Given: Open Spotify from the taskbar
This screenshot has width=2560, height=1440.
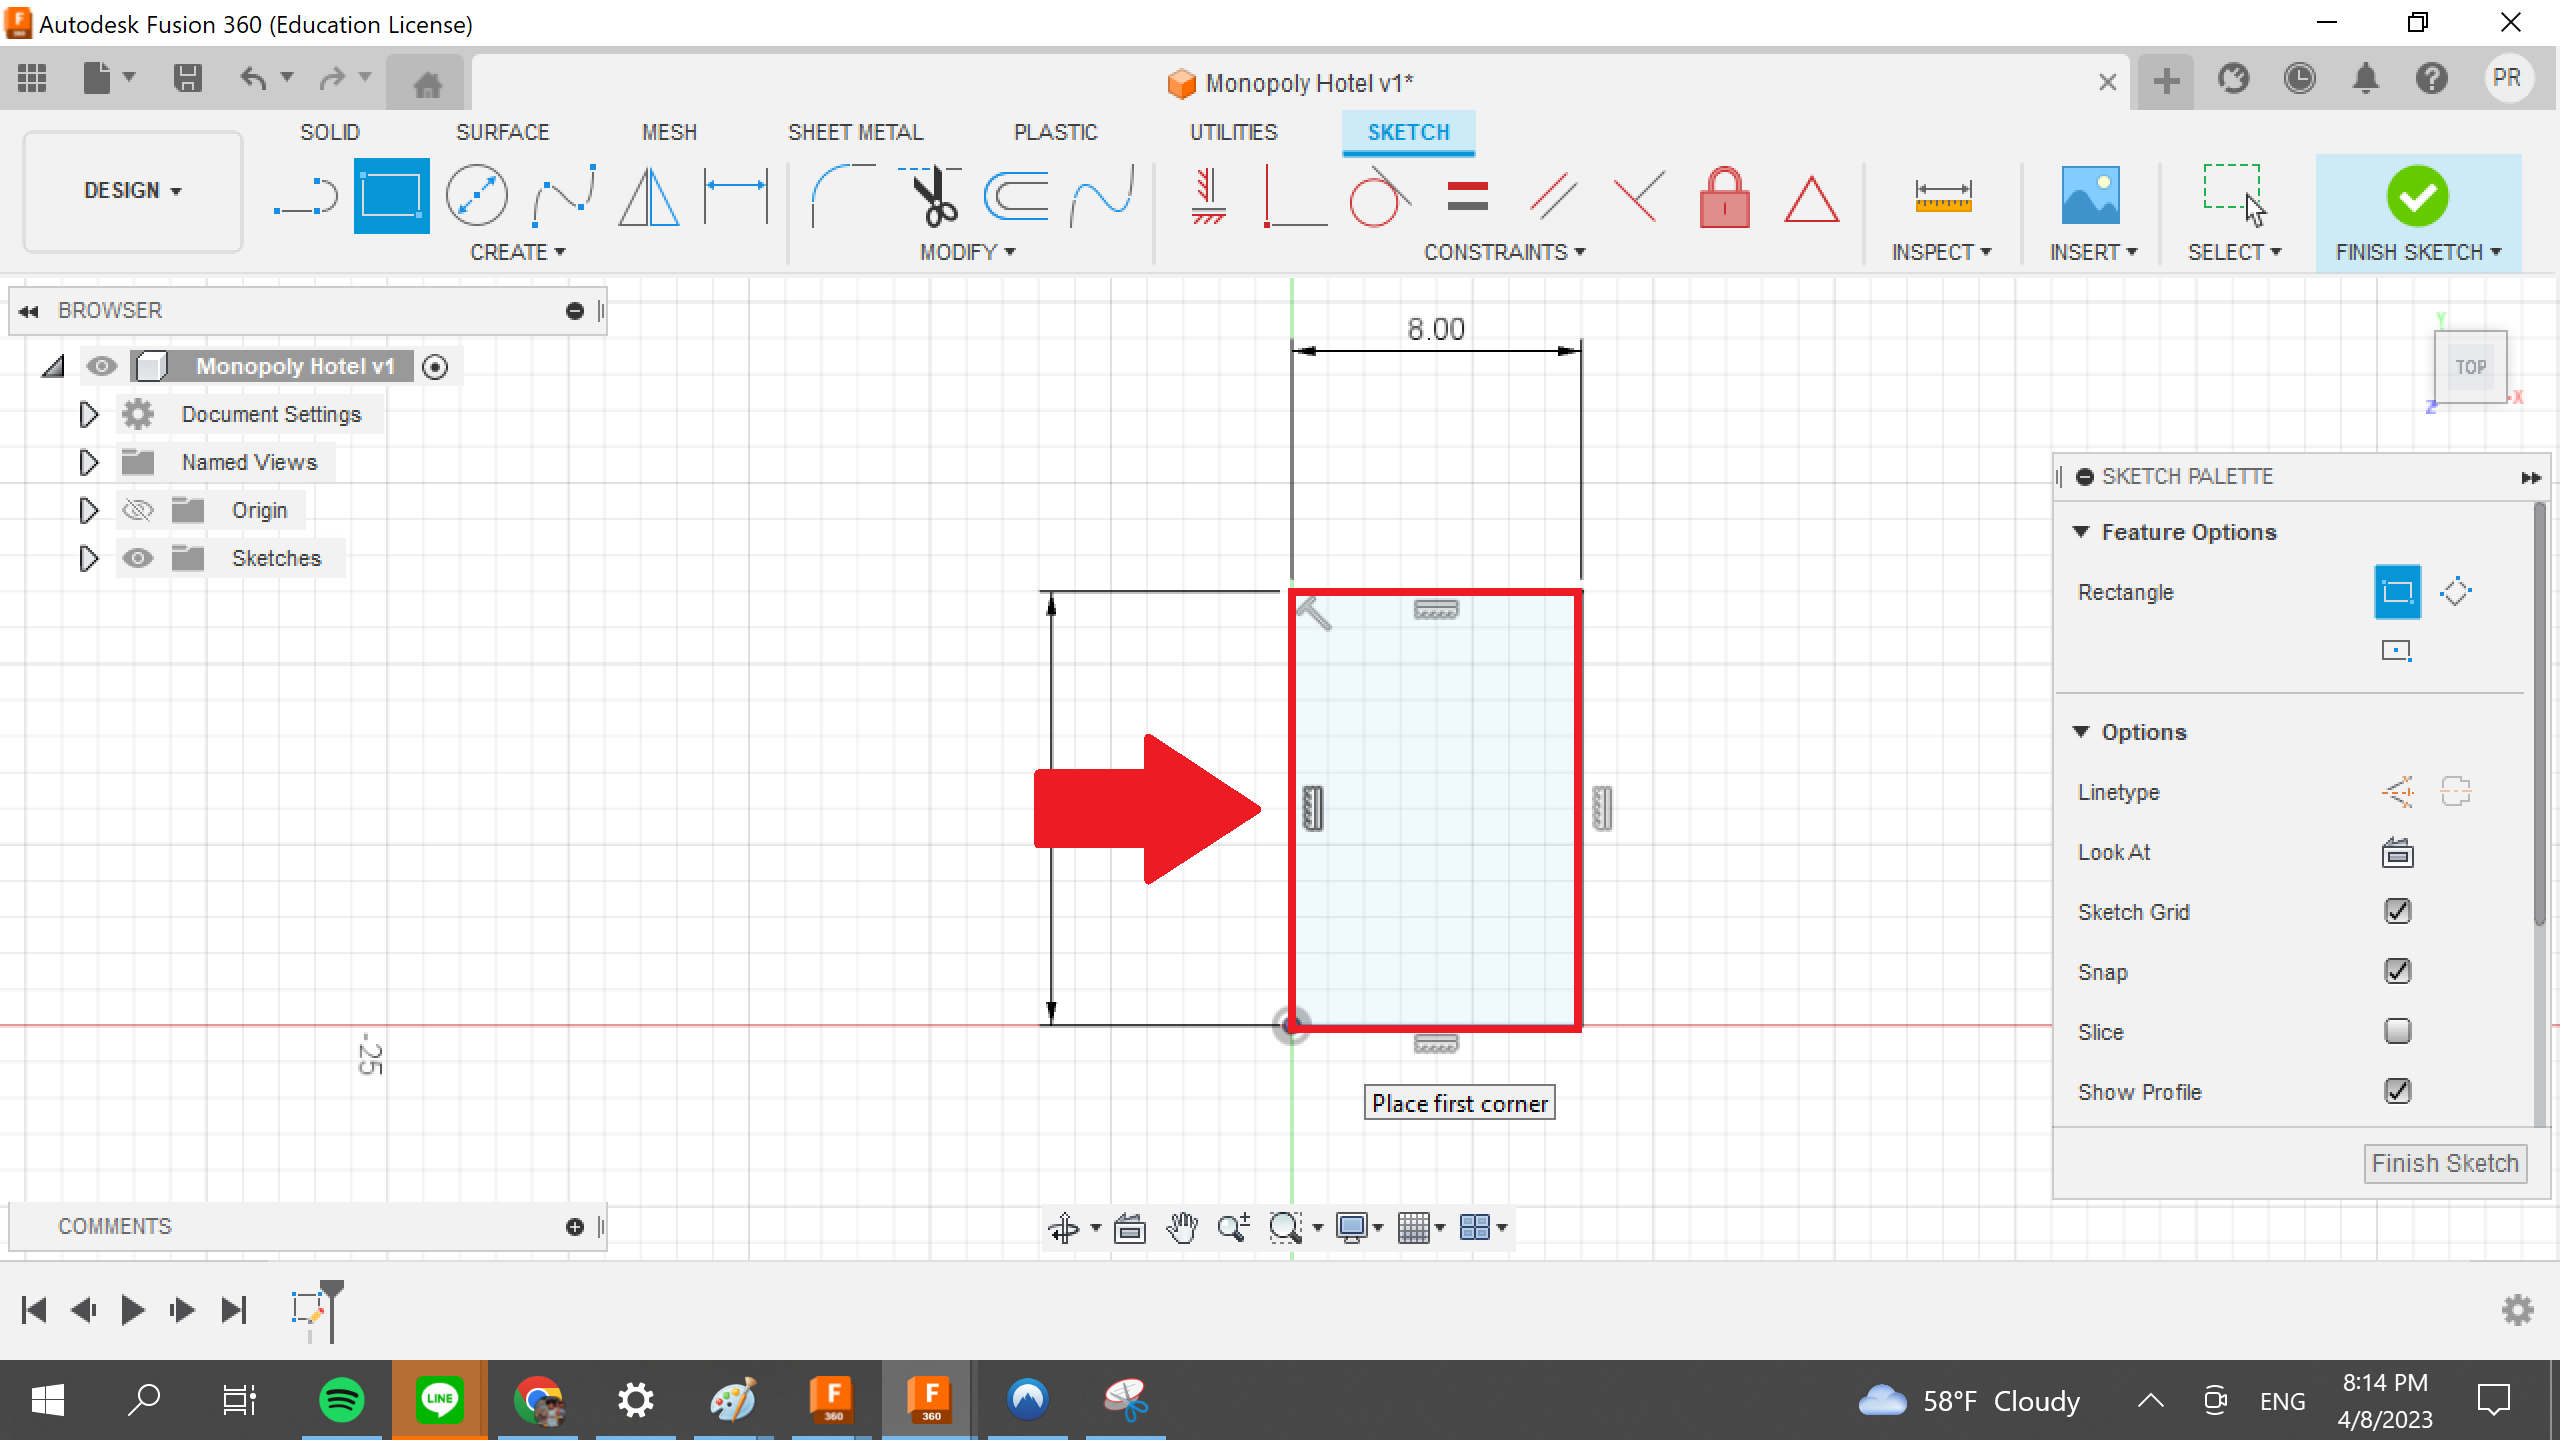Looking at the screenshot, I should [x=341, y=1399].
